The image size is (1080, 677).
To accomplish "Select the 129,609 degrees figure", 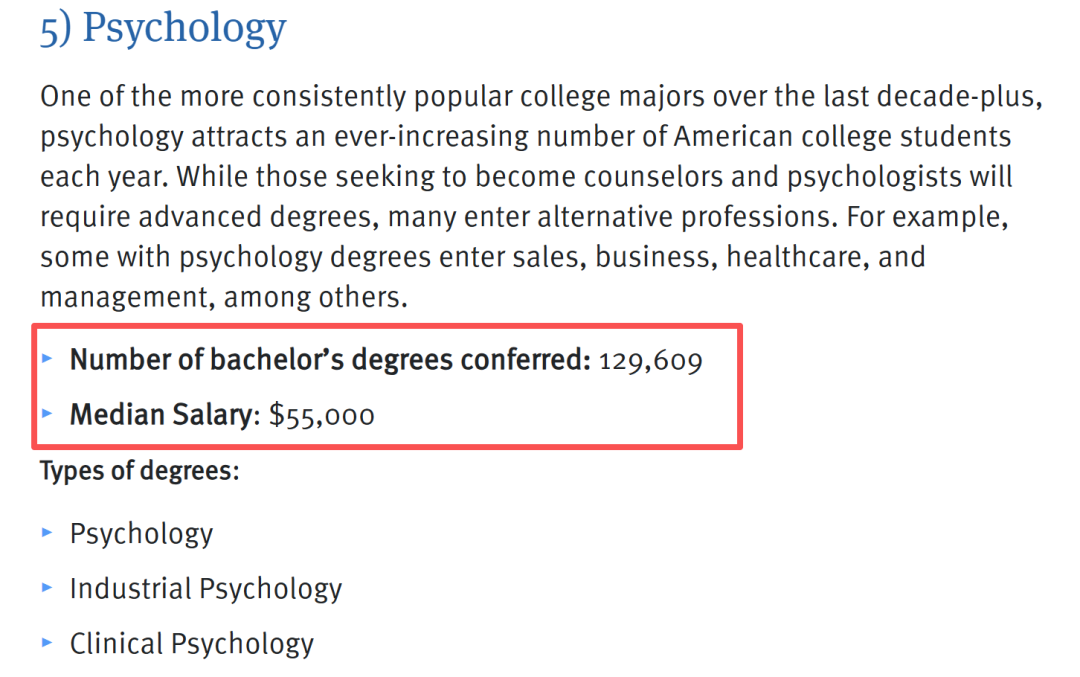I will pos(650,361).
